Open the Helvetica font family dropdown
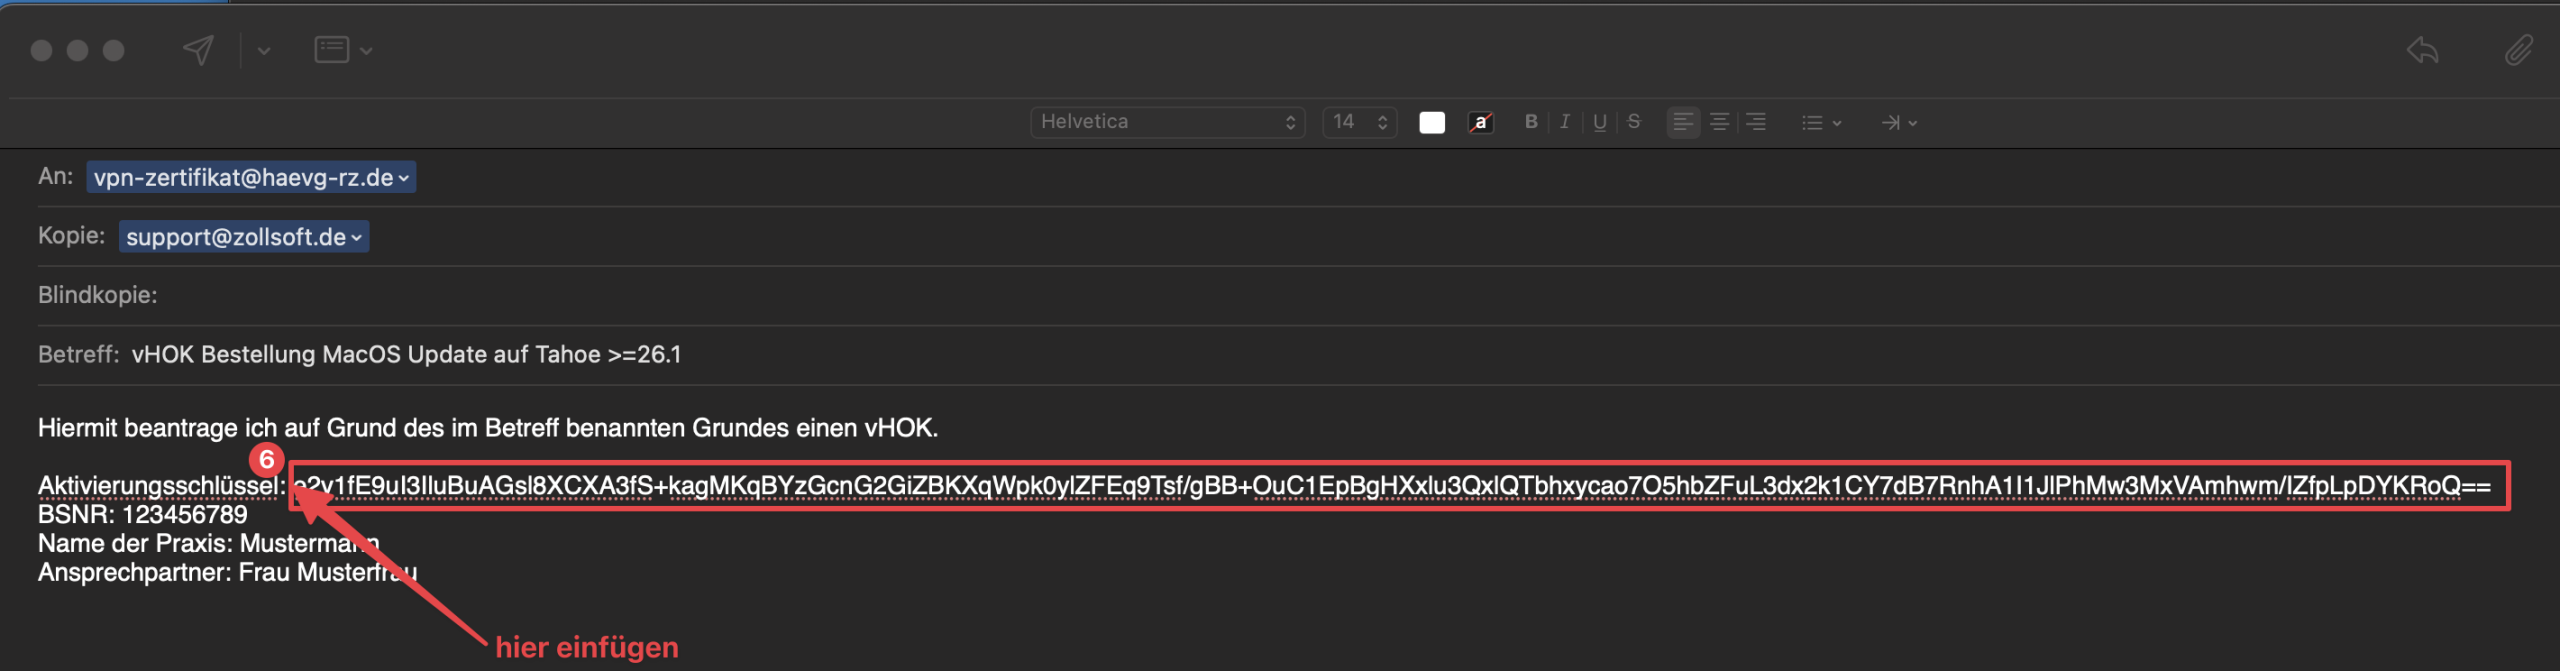Screen dimensions: 2560x671 pyautogui.click(x=1167, y=122)
